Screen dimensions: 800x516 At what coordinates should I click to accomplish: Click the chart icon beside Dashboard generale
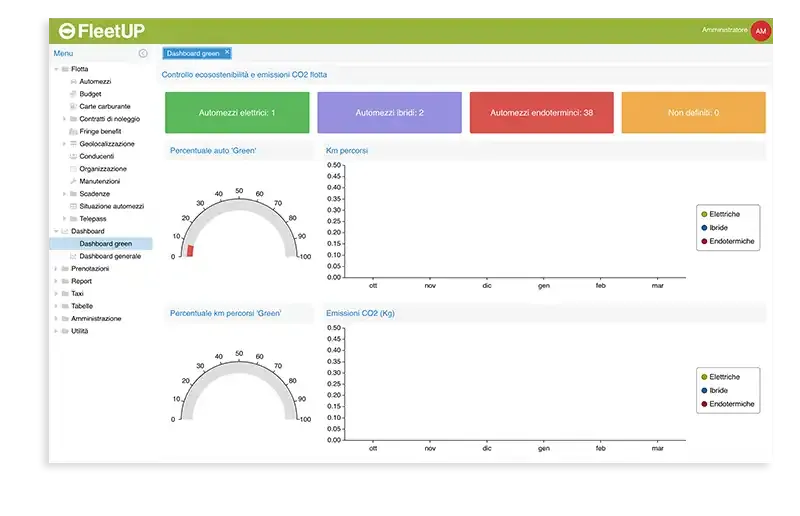coord(73,256)
